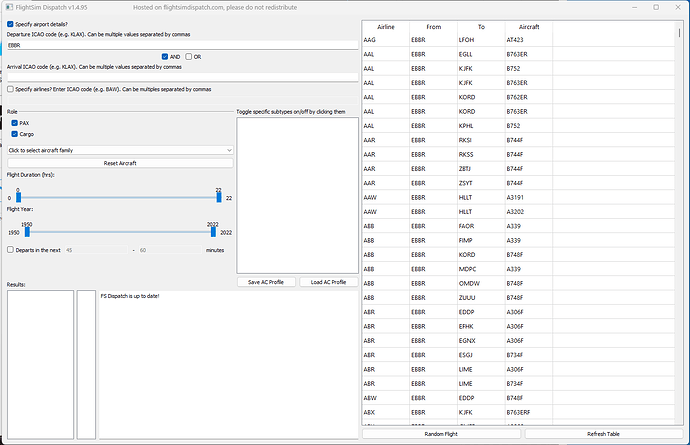Click the B752 cell for AAL to KPHL
690x445 pixels.
click(x=529, y=126)
